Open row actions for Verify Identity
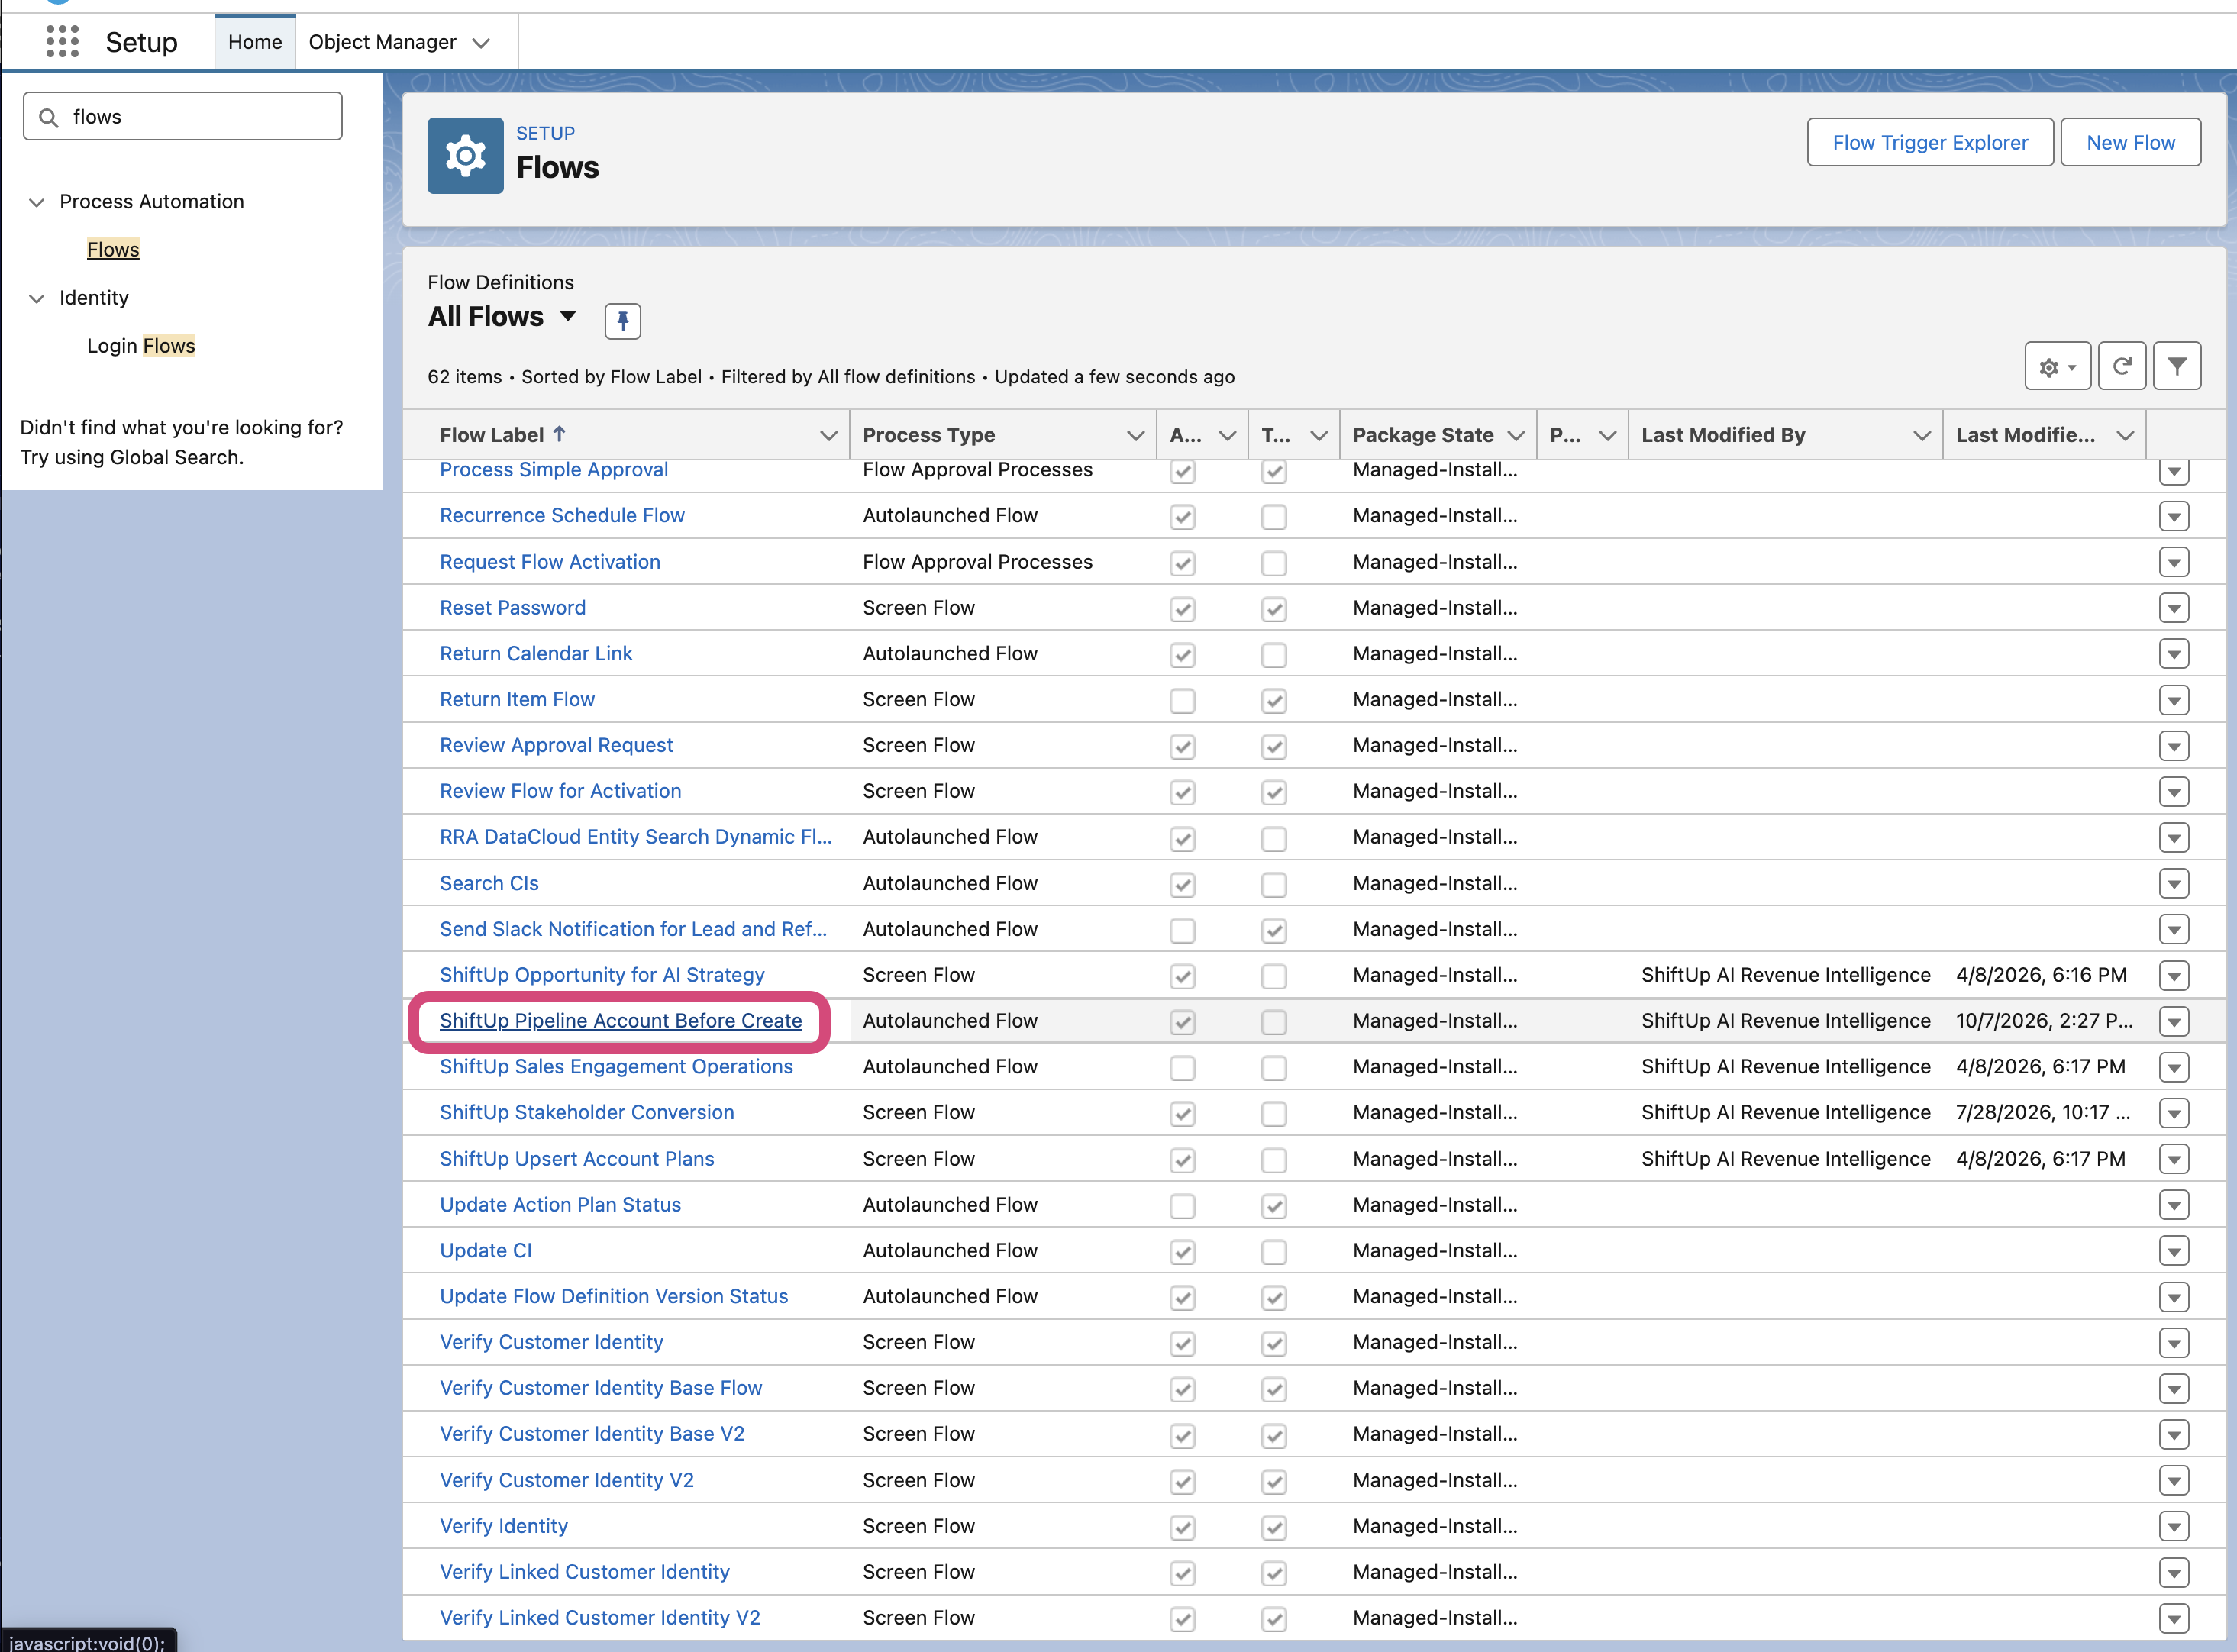Image resolution: width=2237 pixels, height=1652 pixels. 2174,1527
